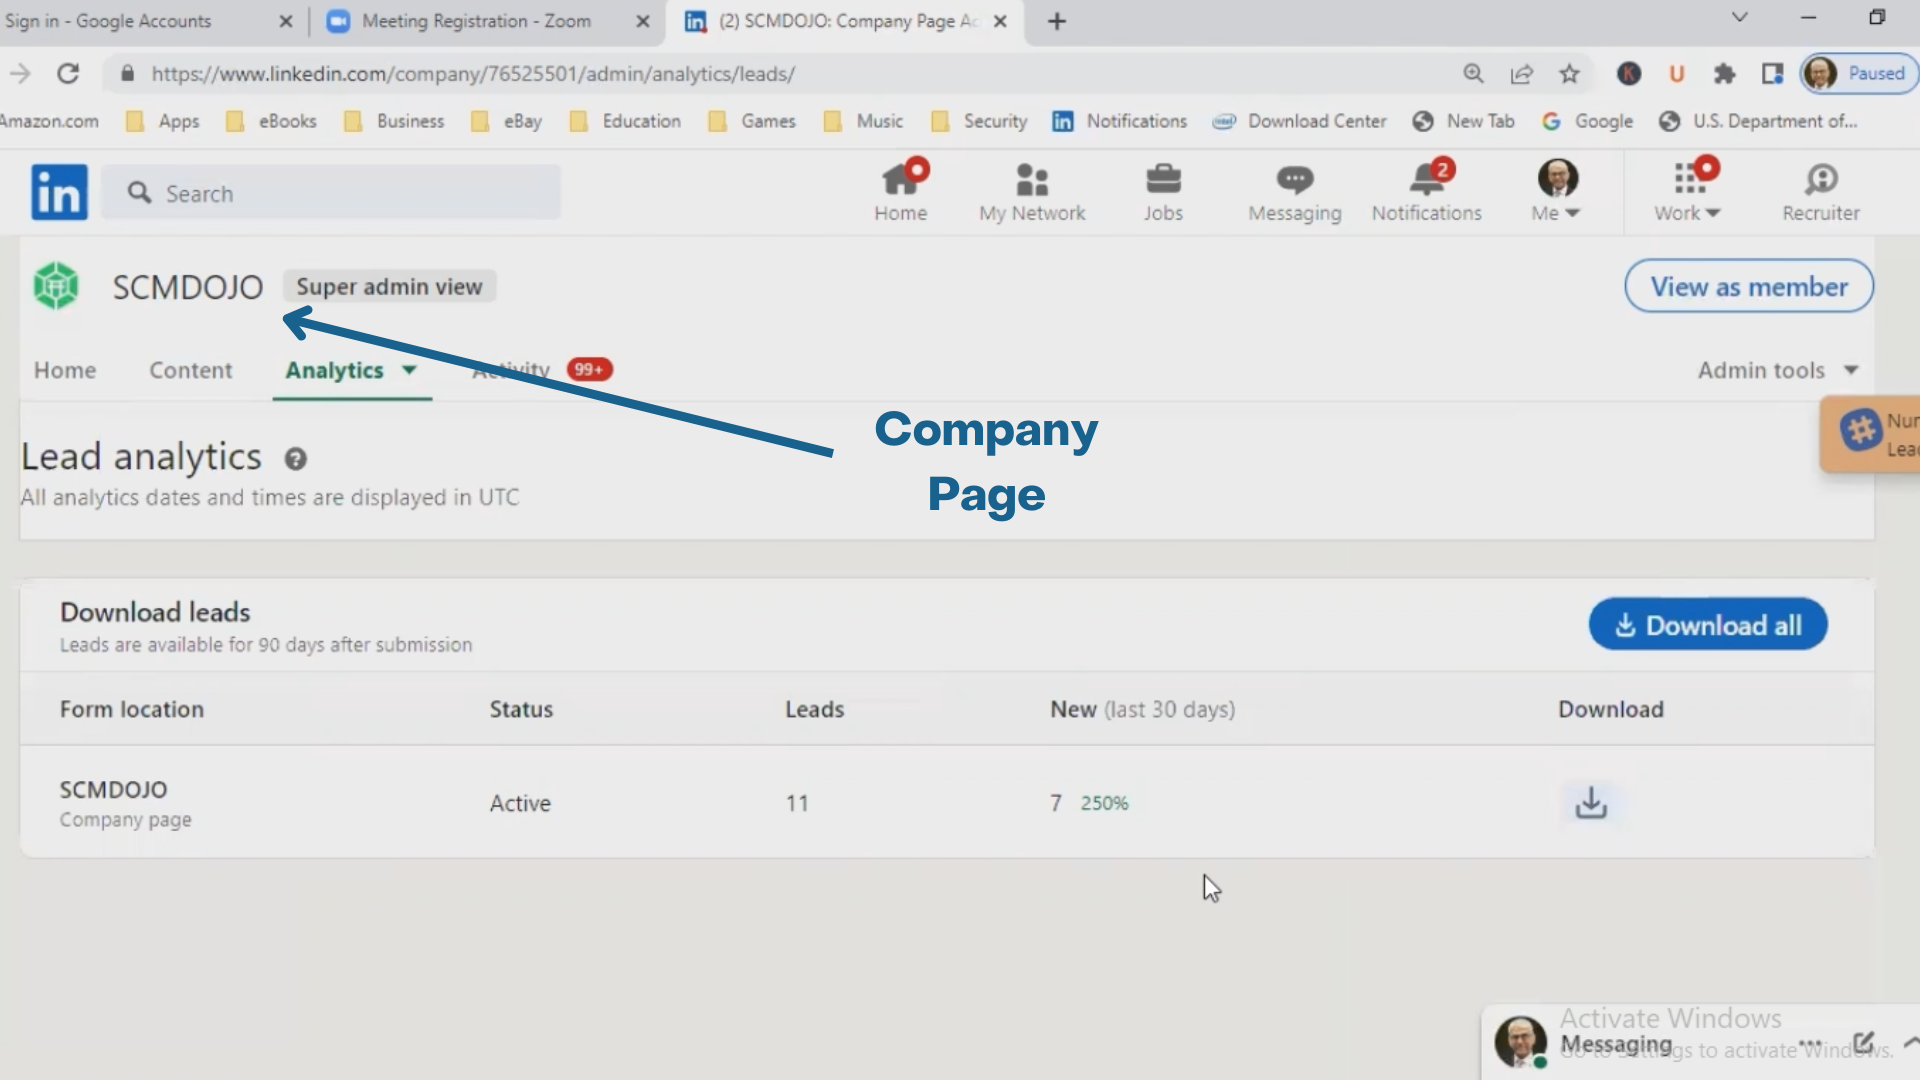
Task: Click the Leads column header
Action: point(814,709)
